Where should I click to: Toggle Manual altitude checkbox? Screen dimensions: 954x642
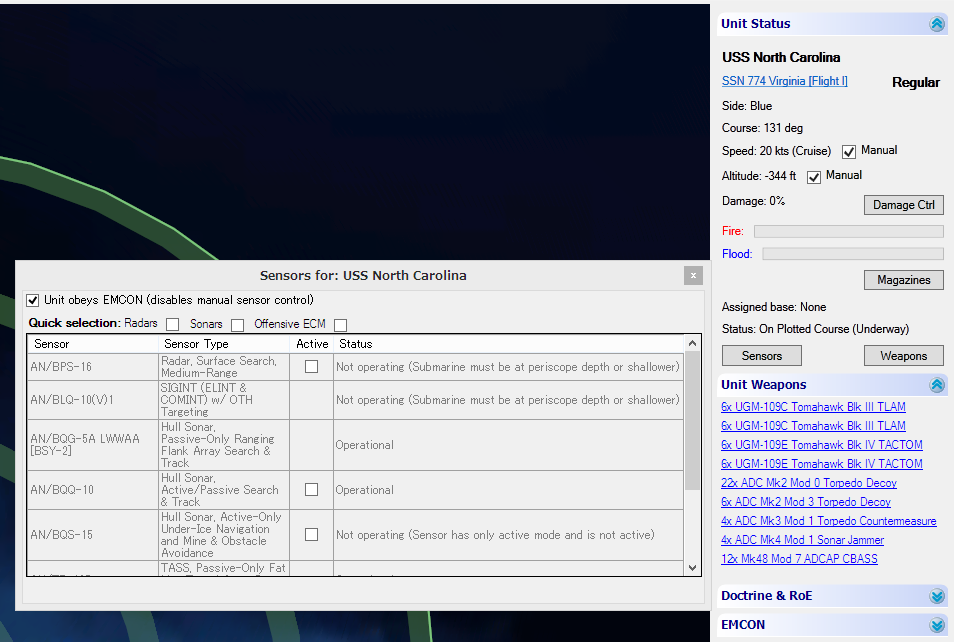814,177
